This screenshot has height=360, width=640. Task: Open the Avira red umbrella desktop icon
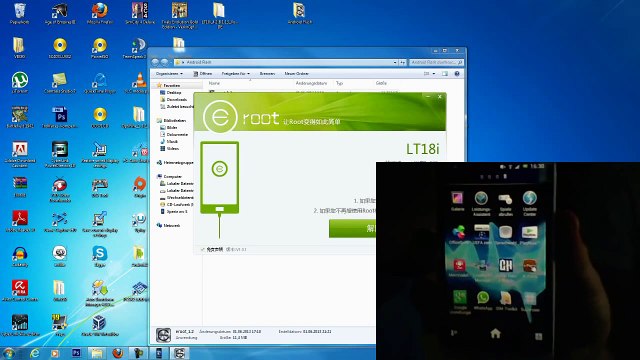pyautogui.click(x=20, y=291)
